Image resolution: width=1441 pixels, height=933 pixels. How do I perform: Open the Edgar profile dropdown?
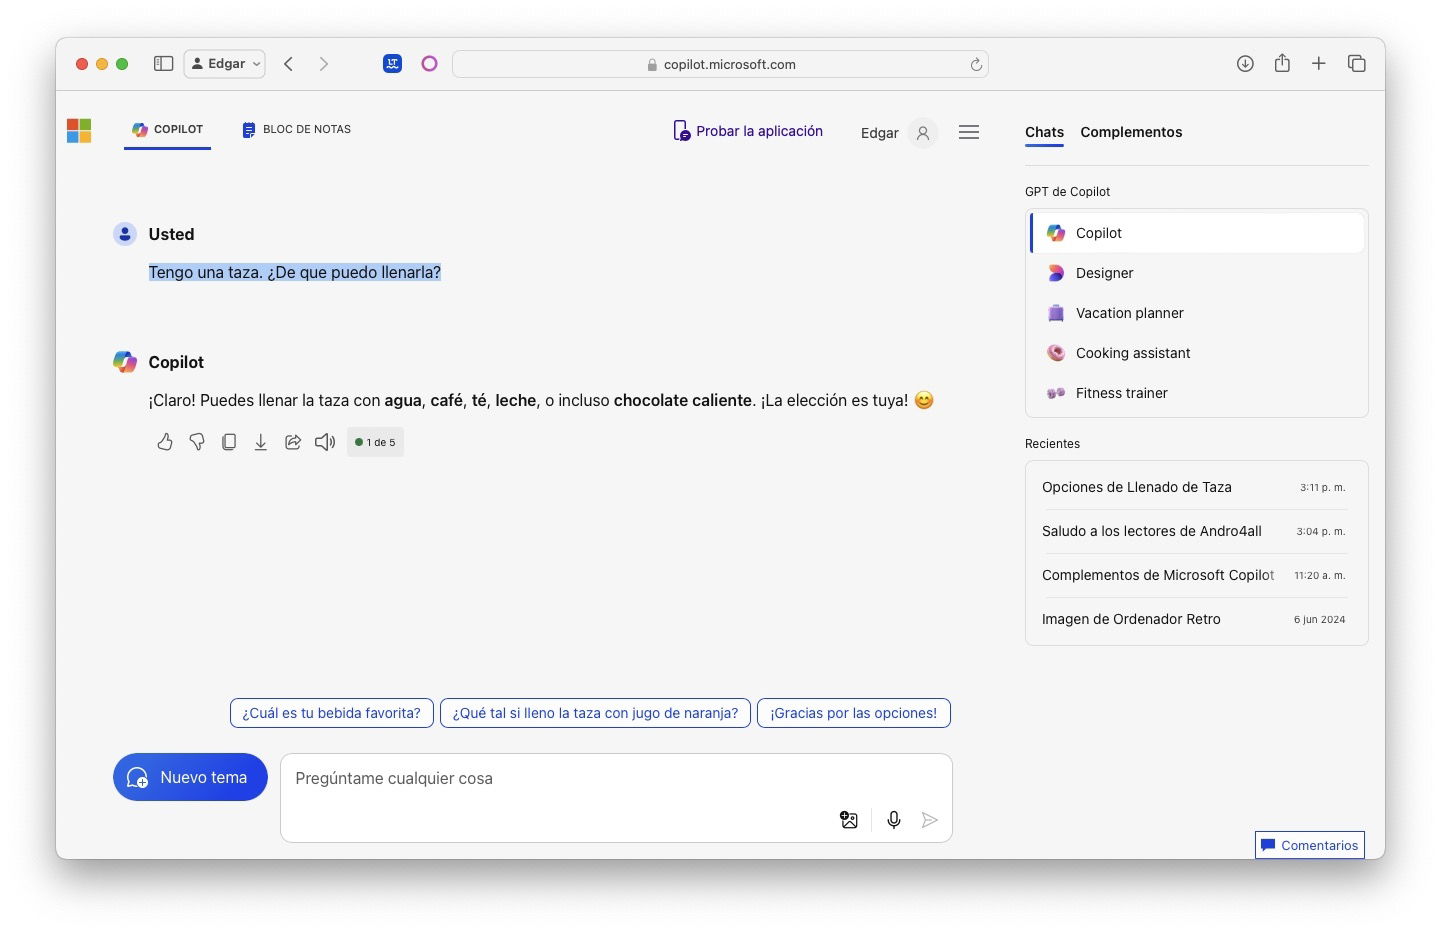[x=225, y=64]
